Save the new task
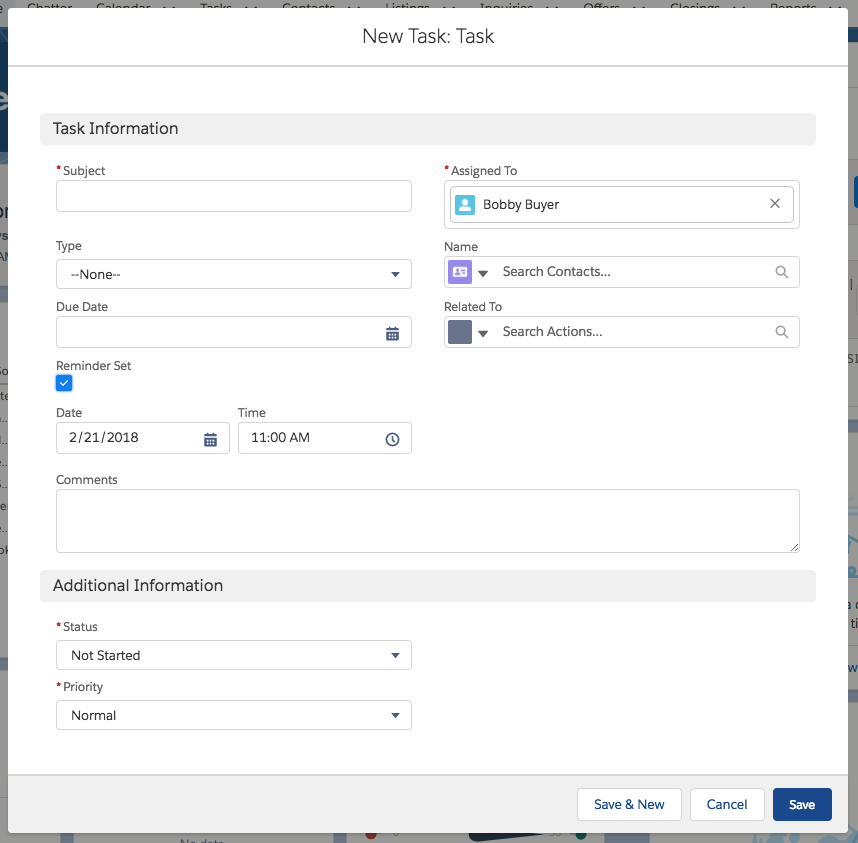Viewport: 858px width, 843px height. 802,804
